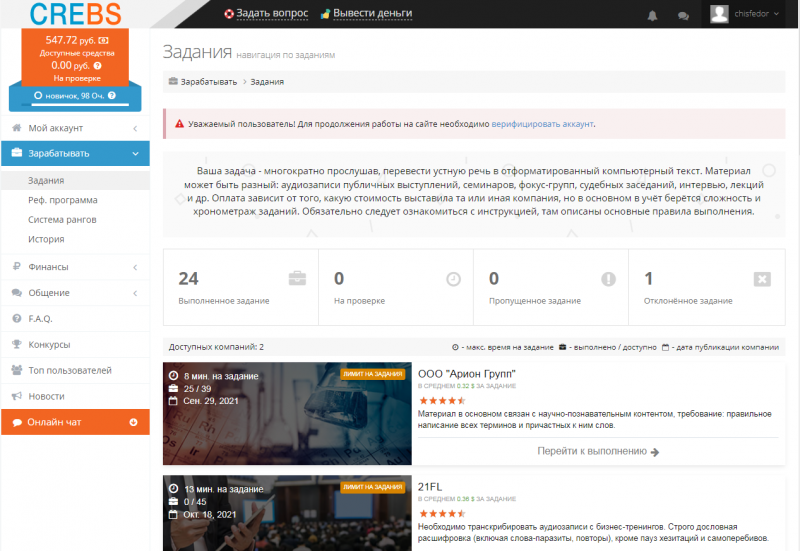This screenshot has height=551, width=800.
Task: Click the briefcase icon on Выполненное задание
Action: click(x=297, y=279)
